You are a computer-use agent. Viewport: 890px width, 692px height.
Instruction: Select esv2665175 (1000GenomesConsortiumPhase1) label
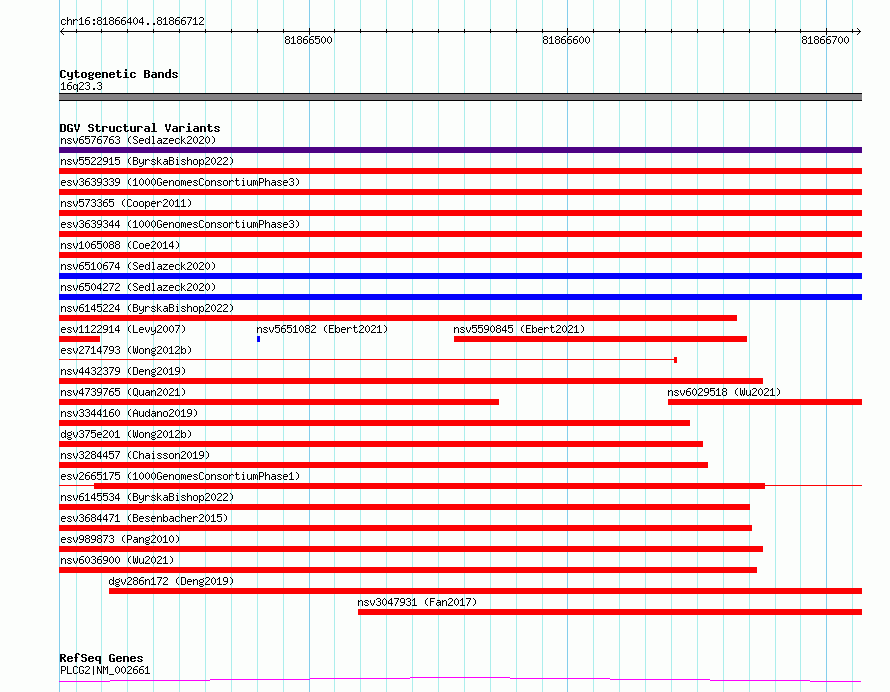pos(180,476)
